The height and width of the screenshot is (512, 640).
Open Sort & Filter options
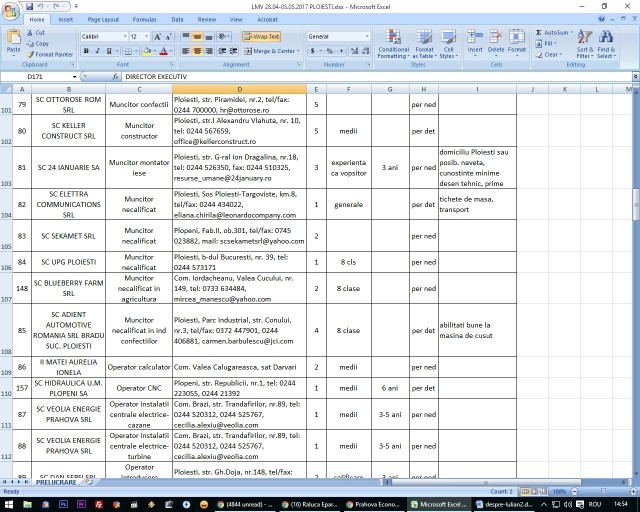(x=585, y=44)
